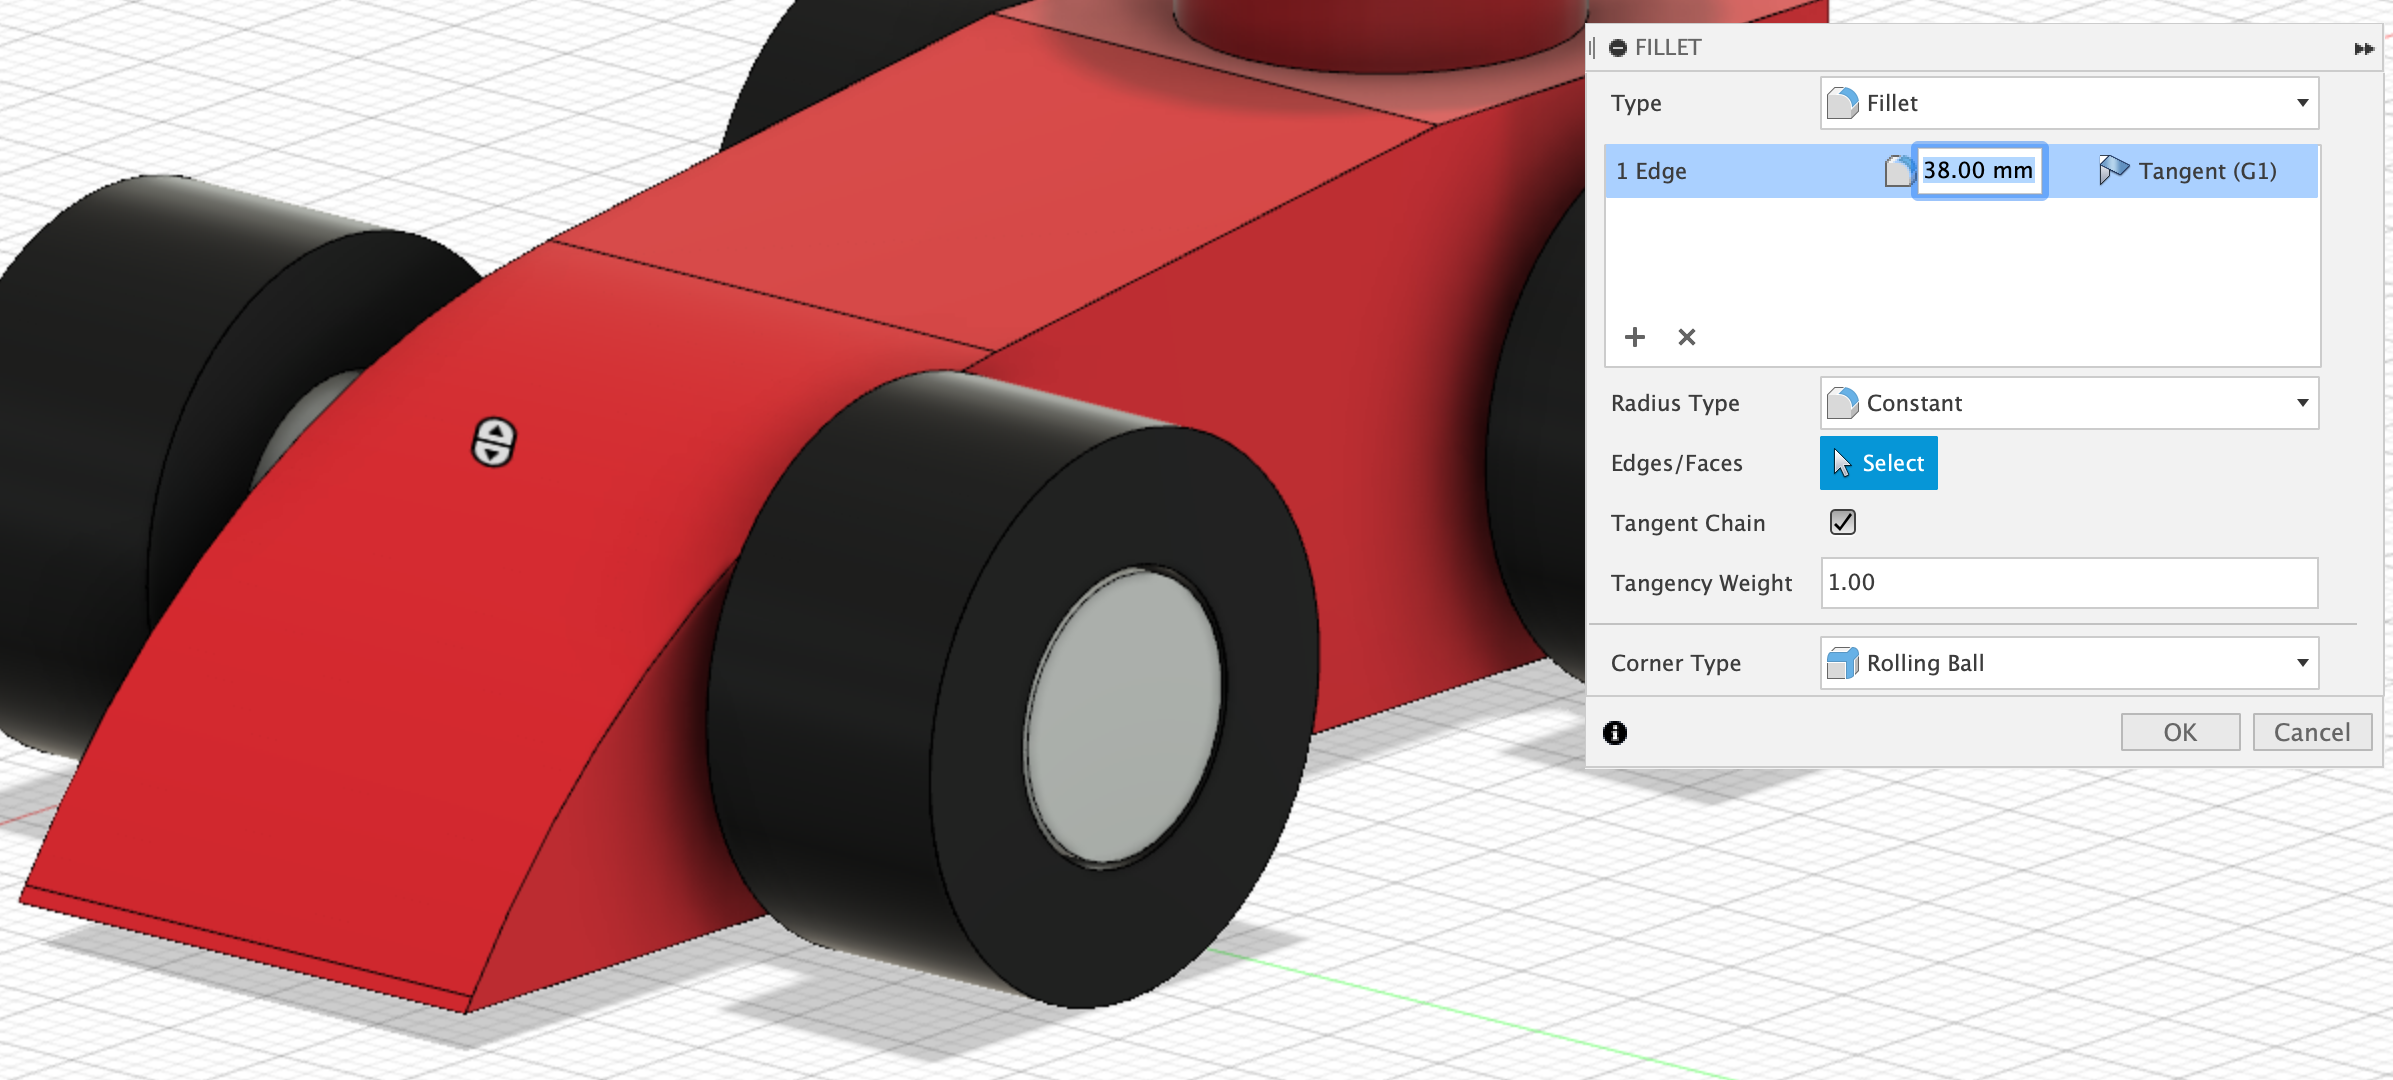Click the 38.00 mm radius input field

click(x=1978, y=171)
